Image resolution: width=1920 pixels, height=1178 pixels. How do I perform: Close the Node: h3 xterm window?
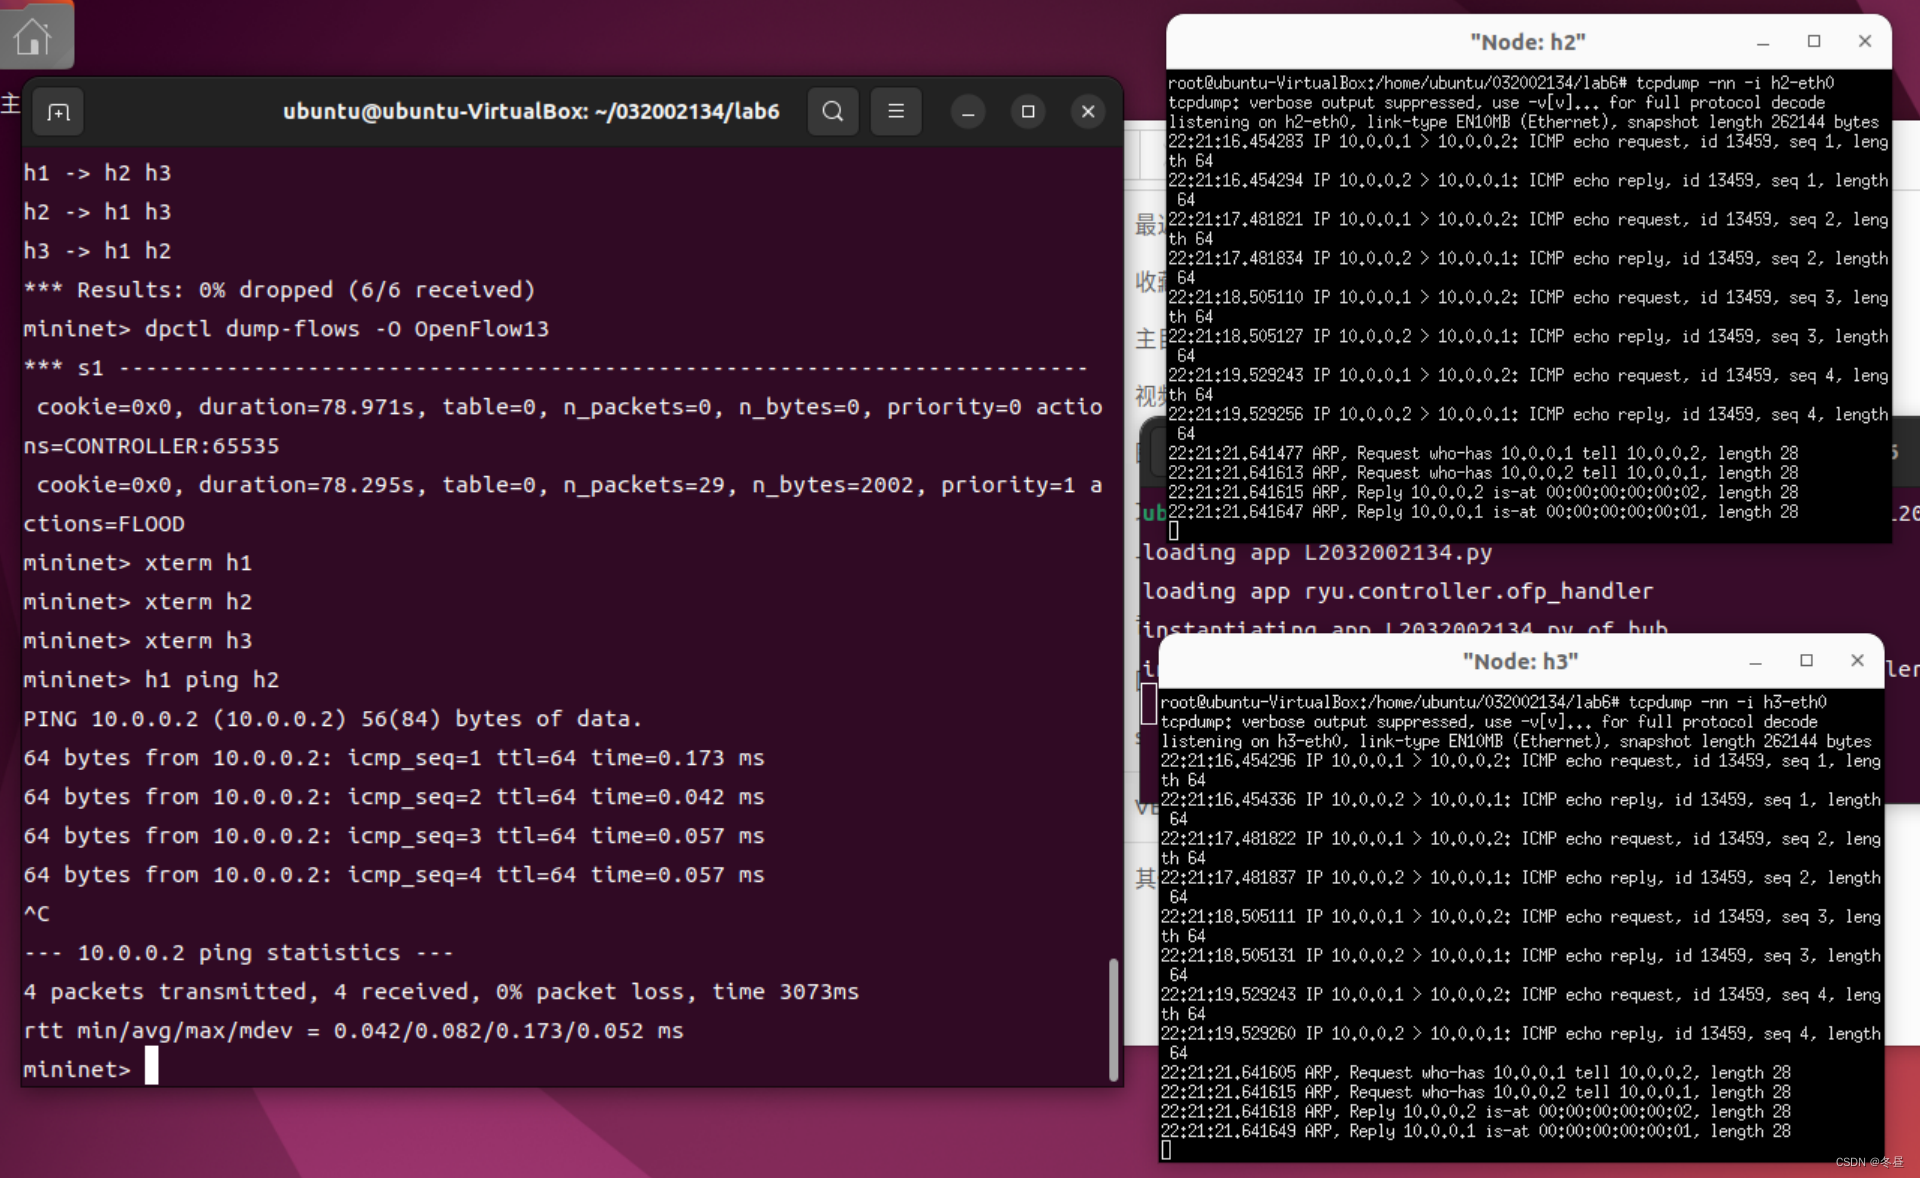click(x=1857, y=660)
